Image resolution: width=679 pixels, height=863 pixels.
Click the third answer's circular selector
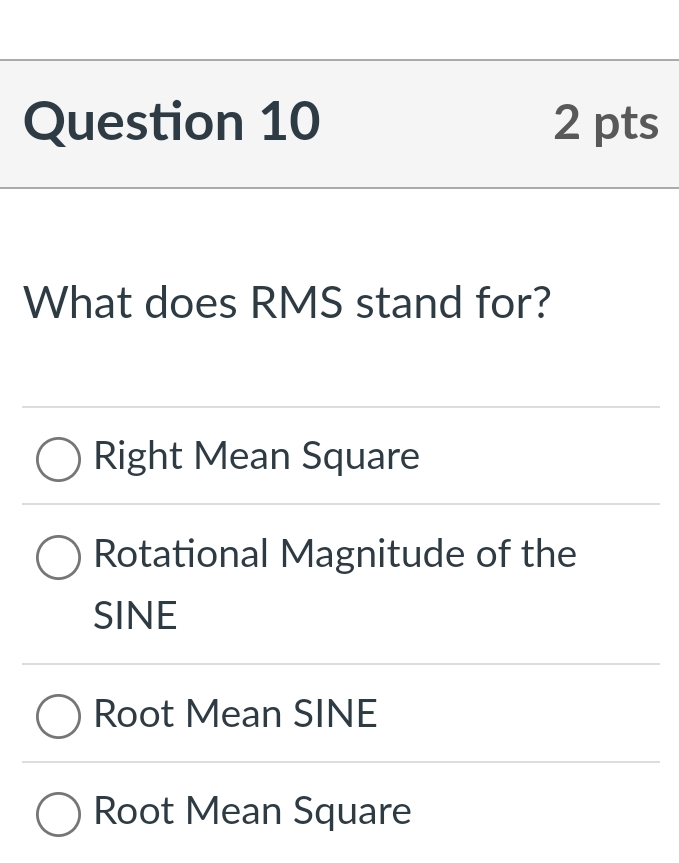pyautogui.click(x=58, y=716)
